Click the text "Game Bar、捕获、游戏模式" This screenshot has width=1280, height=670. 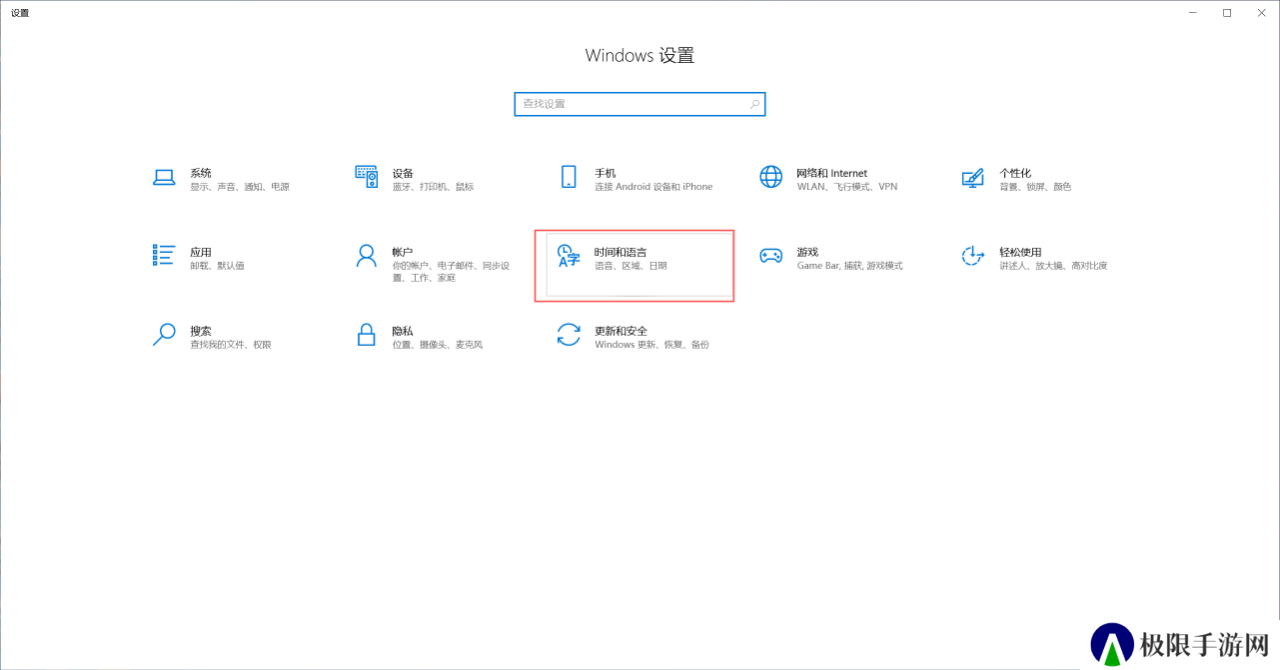[x=850, y=266]
